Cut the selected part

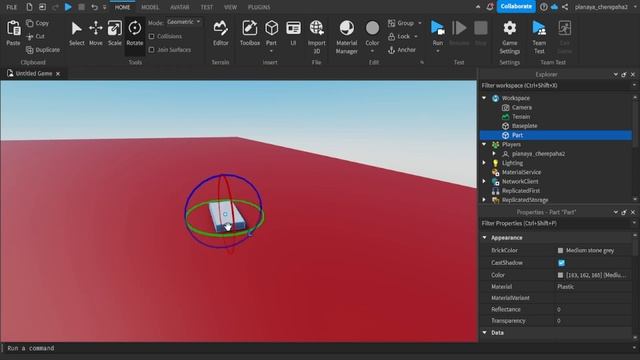(x=35, y=36)
